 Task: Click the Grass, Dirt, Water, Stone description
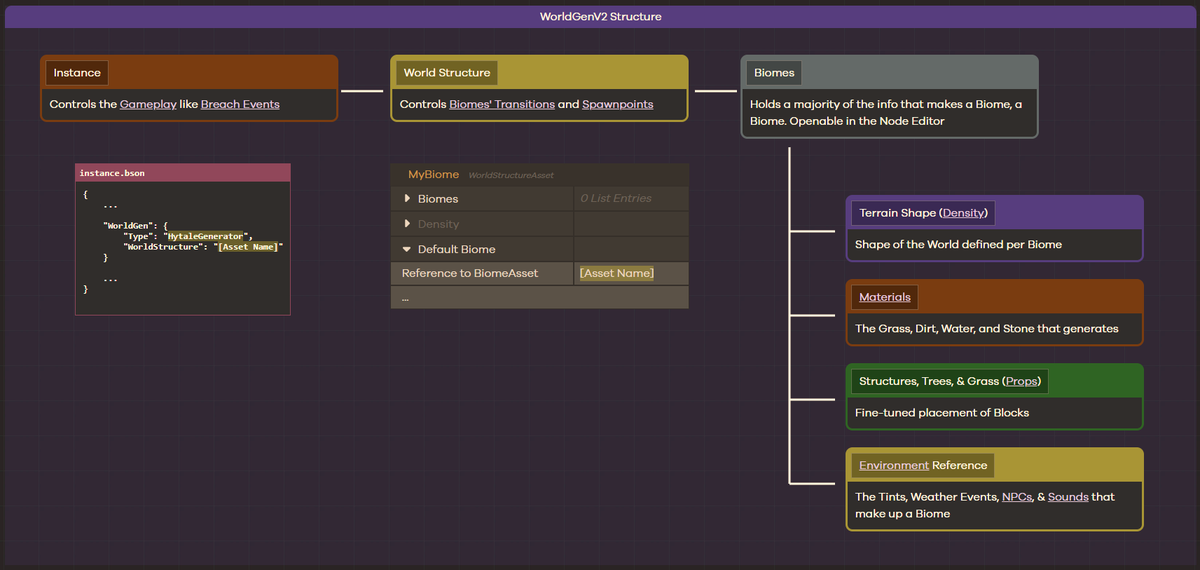tap(987, 329)
